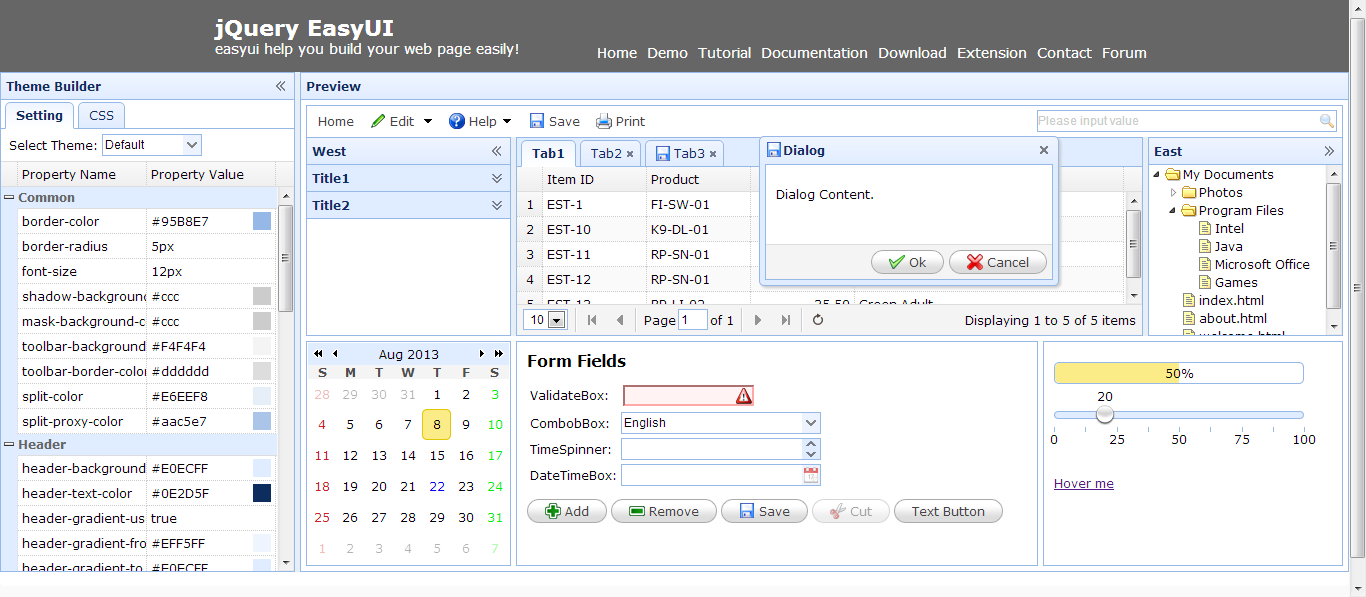Screen dimensions: 1366x597
Task: Click the Cancel dialog button
Action: [x=998, y=262]
